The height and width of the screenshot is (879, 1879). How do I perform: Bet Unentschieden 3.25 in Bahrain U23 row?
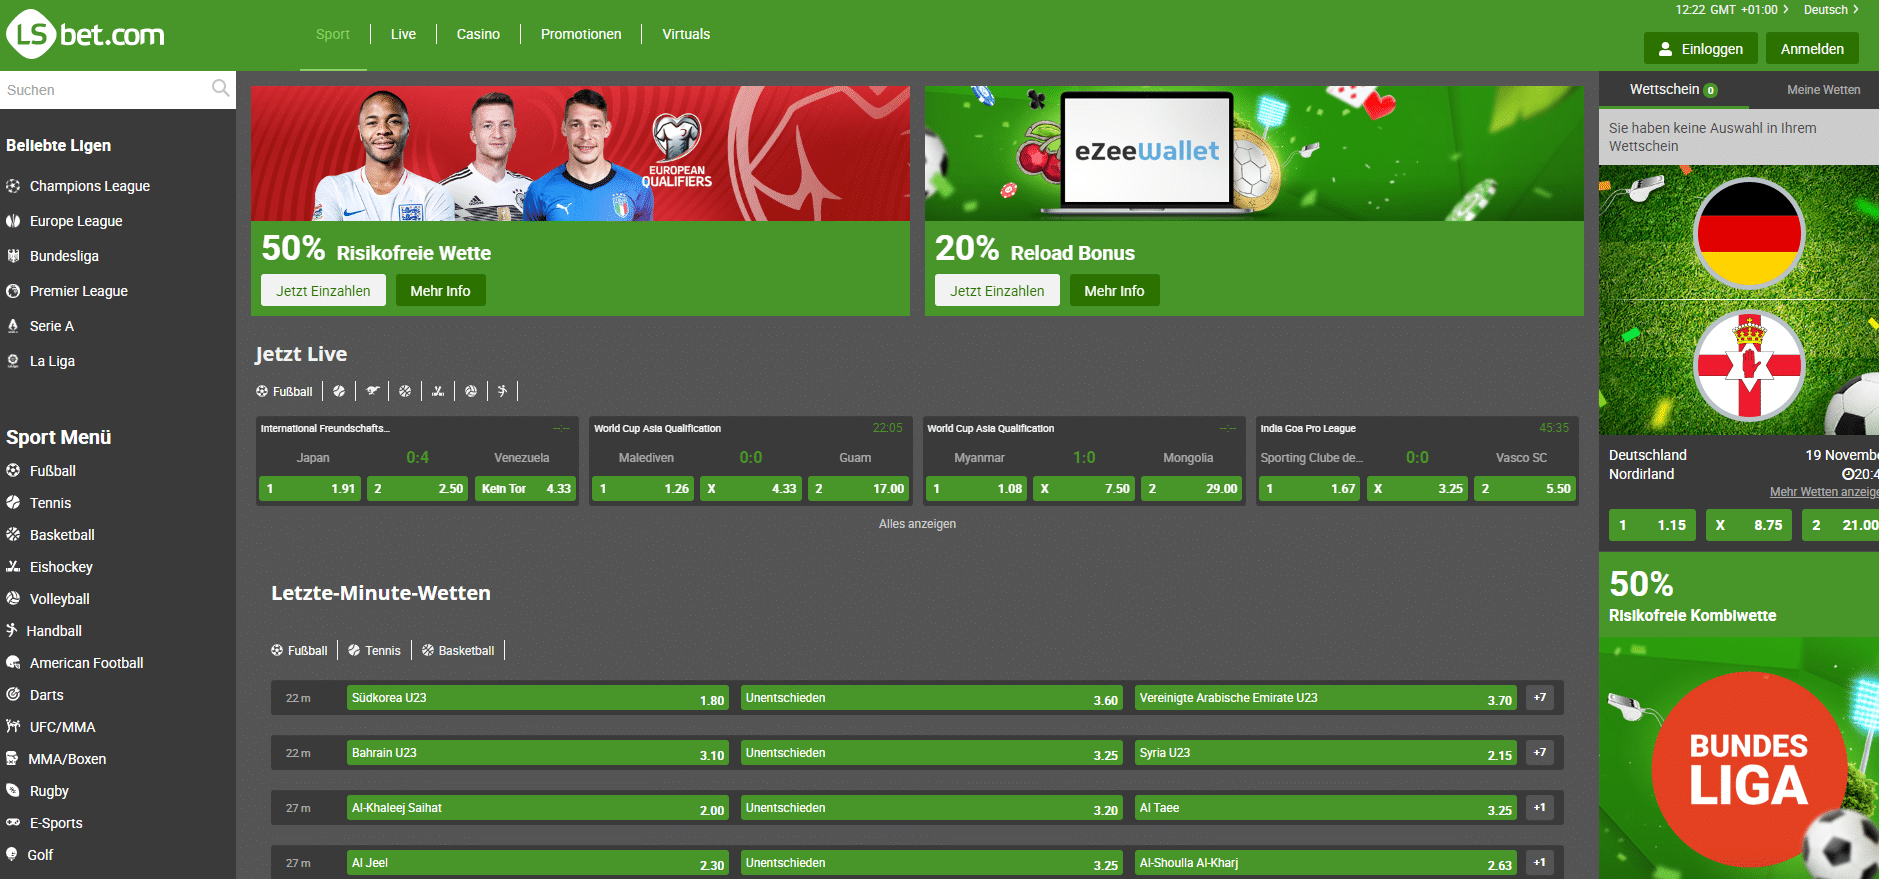click(x=932, y=753)
